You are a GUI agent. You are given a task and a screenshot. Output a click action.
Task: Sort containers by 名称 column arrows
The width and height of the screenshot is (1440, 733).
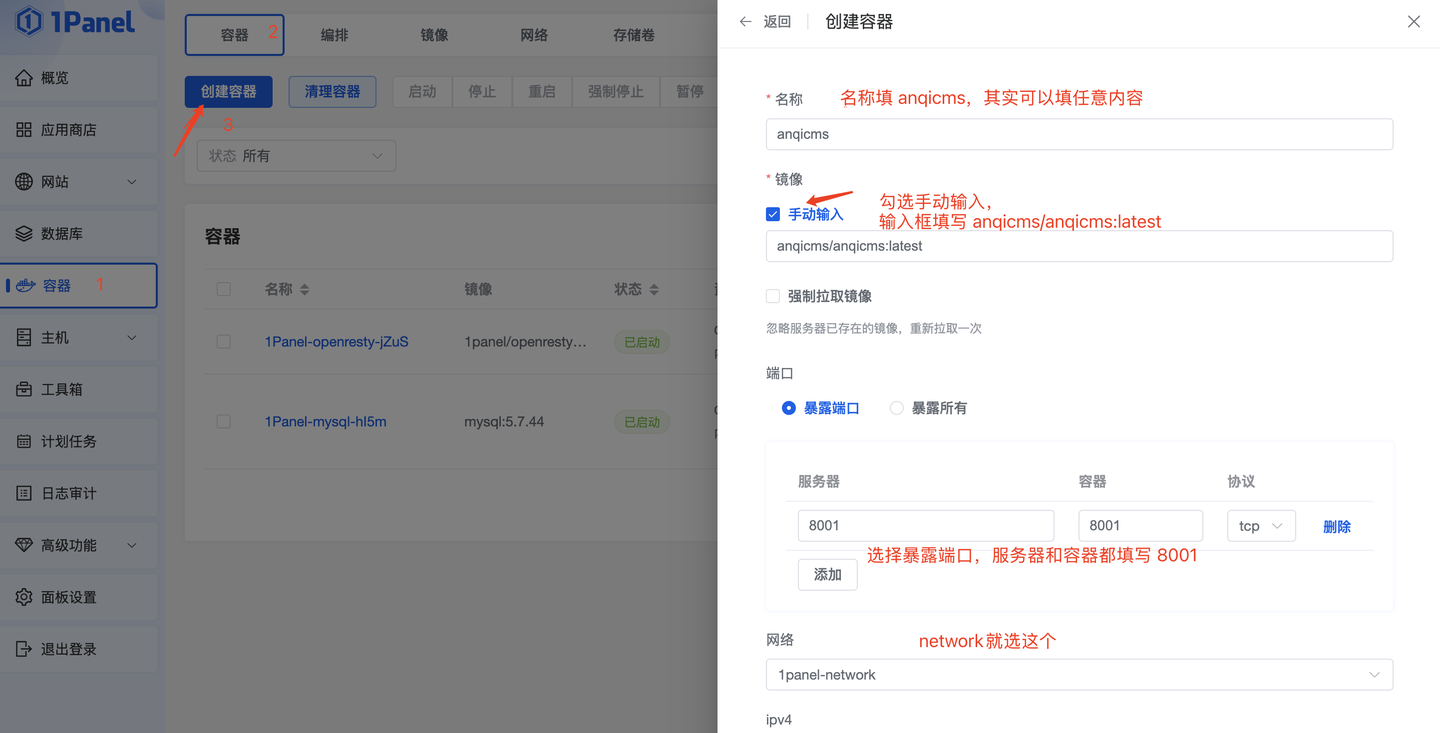click(x=304, y=290)
